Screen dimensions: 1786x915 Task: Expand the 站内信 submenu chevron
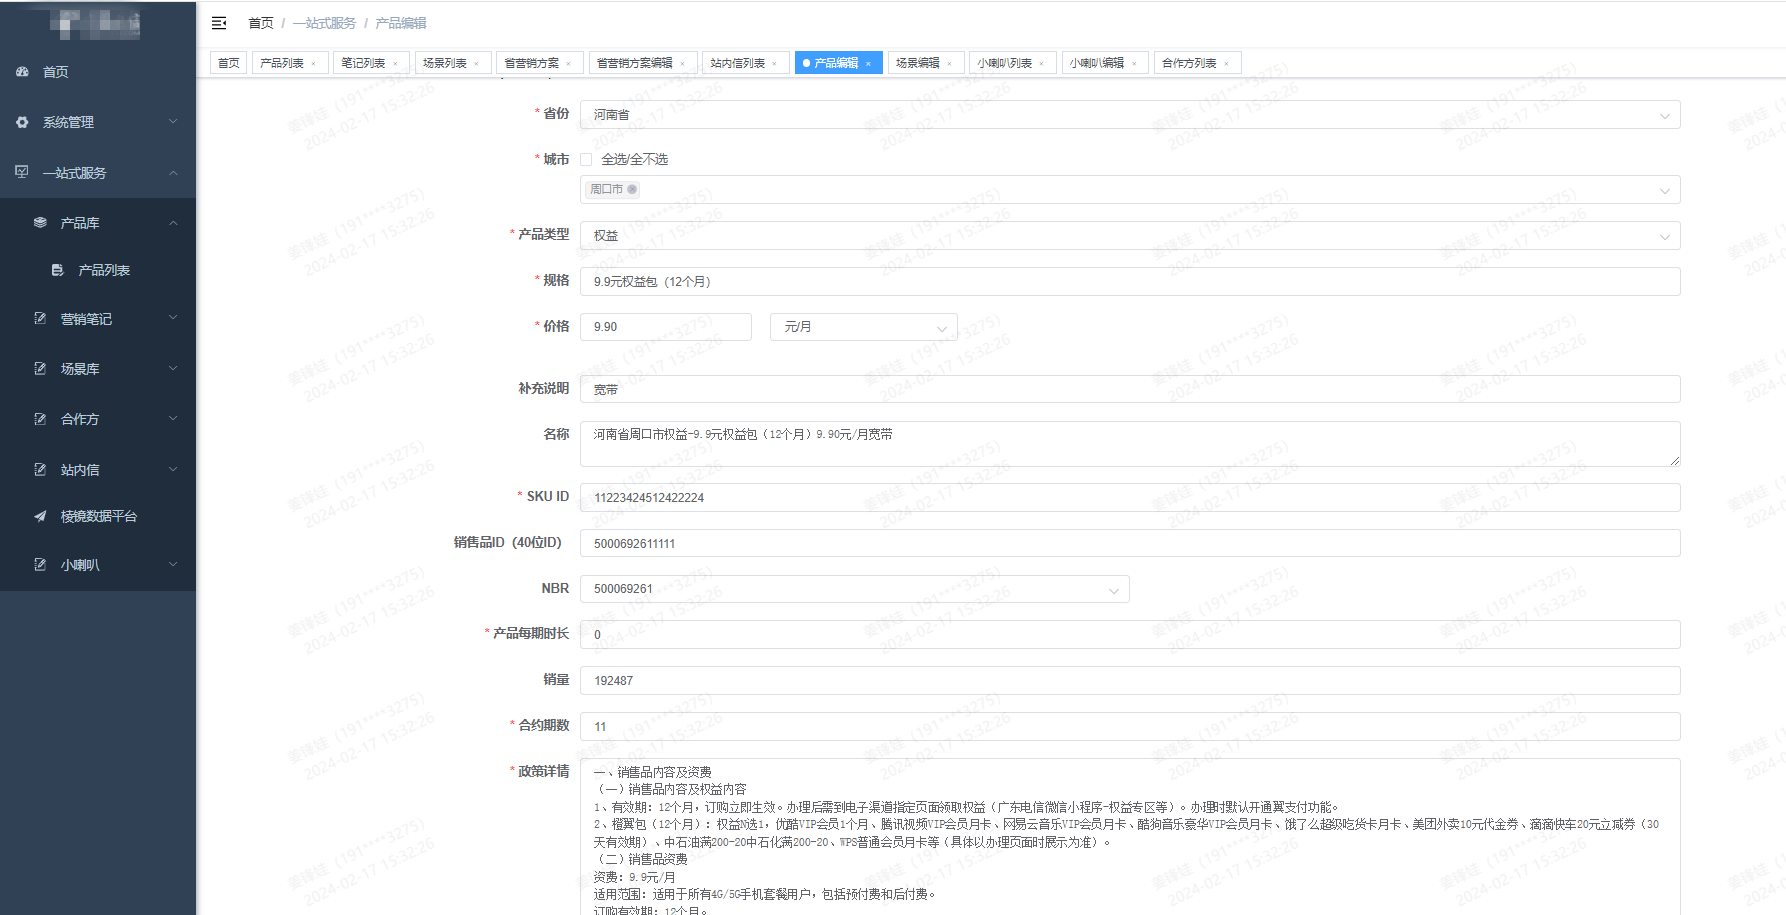pyautogui.click(x=173, y=469)
